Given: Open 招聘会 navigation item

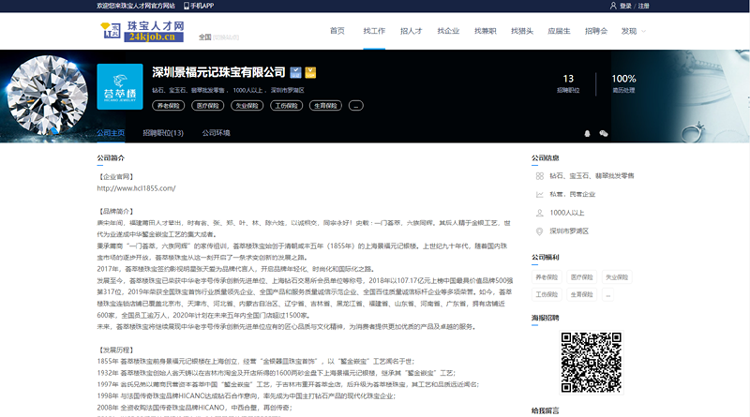Looking at the screenshot, I should pos(596,31).
